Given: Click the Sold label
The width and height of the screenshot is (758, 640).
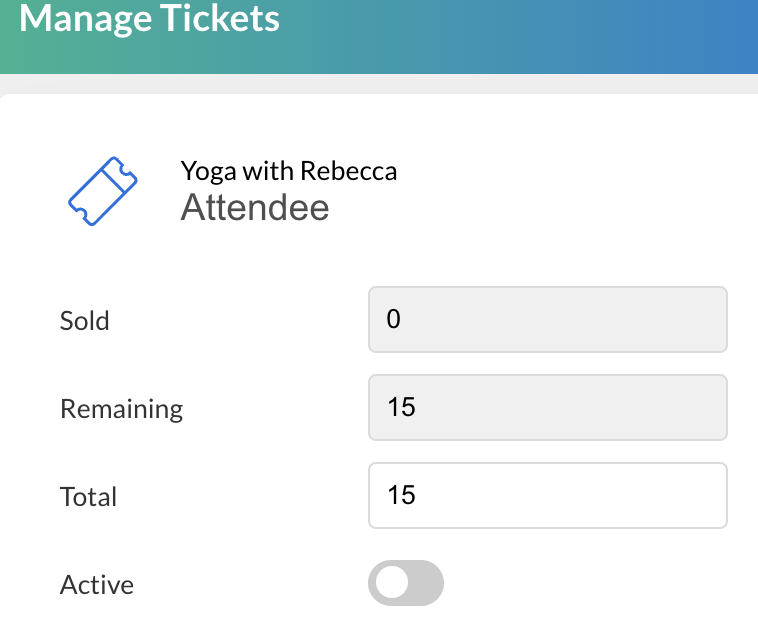Looking at the screenshot, I should tap(85, 321).
